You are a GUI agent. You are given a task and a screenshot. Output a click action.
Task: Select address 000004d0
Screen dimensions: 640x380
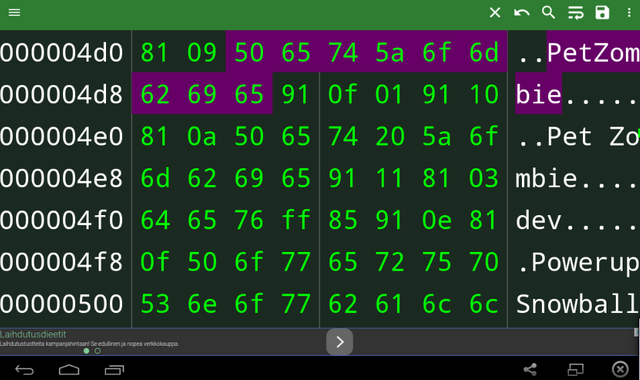point(61,53)
